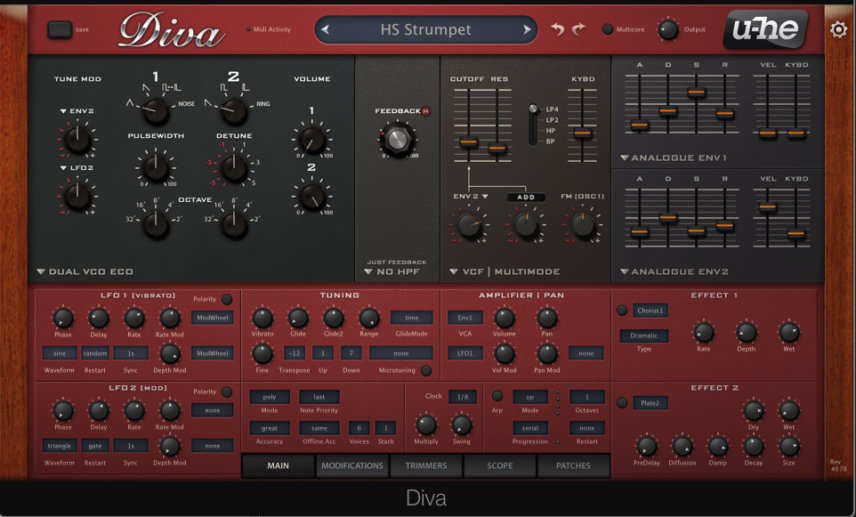Click the Output knob in header
The height and width of the screenshot is (517, 856).
click(x=668, y=29)
